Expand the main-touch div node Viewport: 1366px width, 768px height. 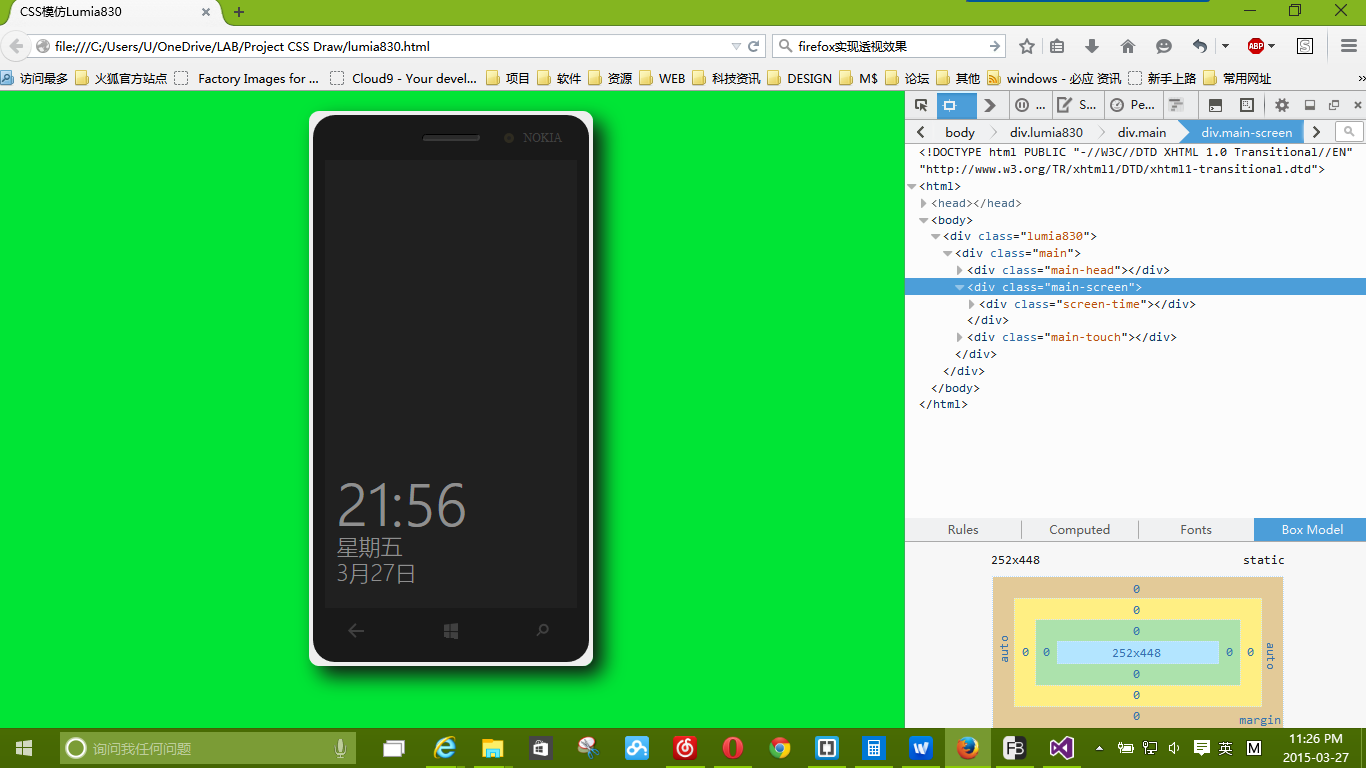pyautogui.click(x=960, y=338)
